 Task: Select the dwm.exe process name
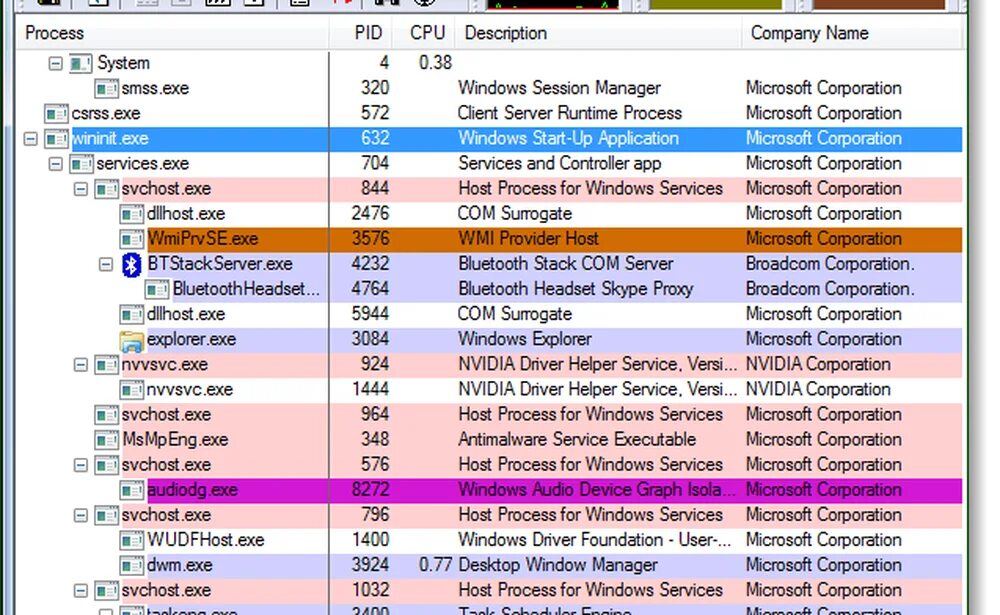pos(179,566)
